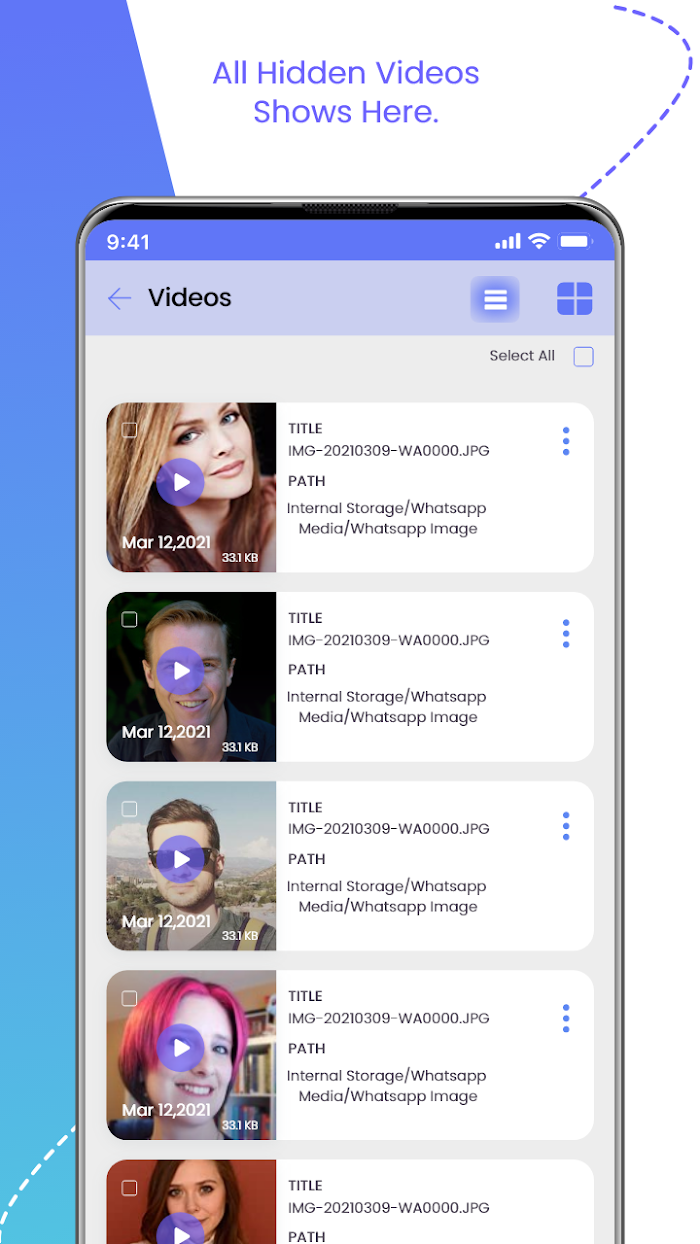Click the Videos screen title
This screenshot has height=1244, width=700.
190,298
